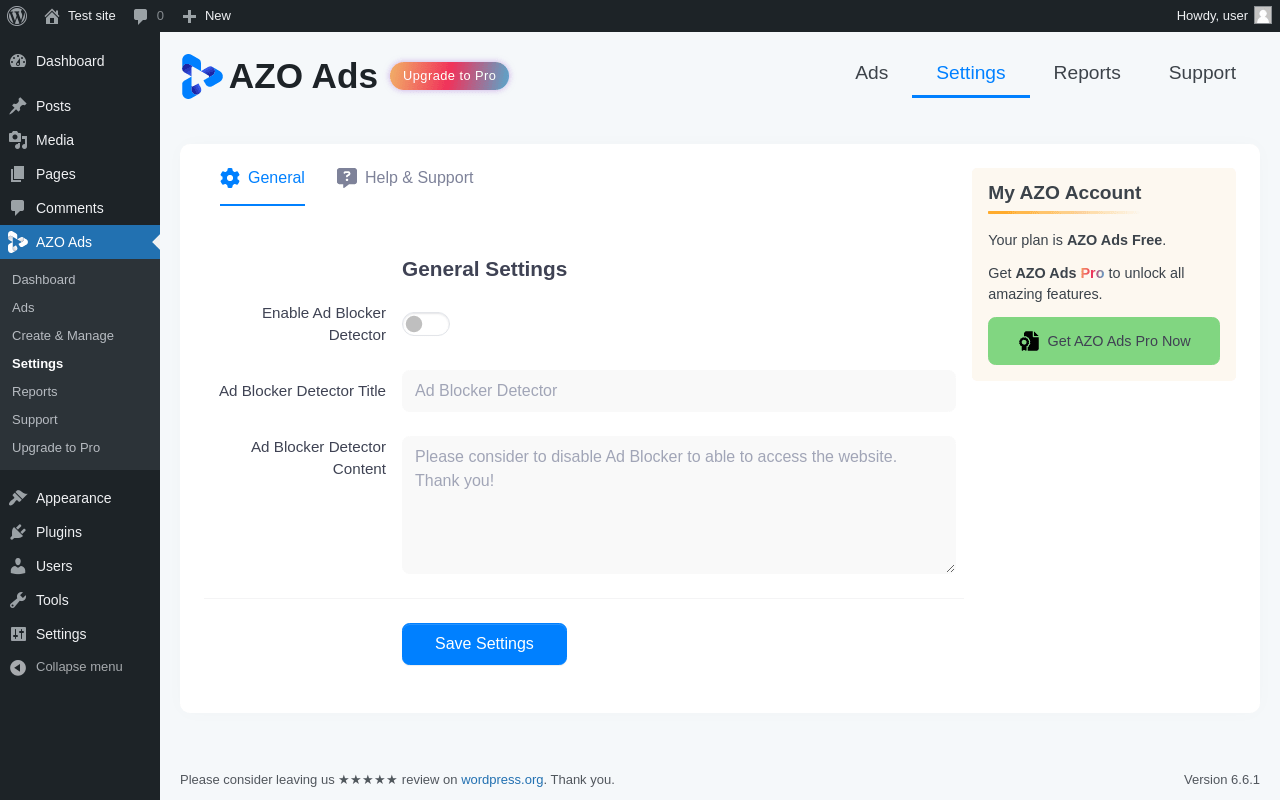Click the General gear icon

[x=230, y=178]
